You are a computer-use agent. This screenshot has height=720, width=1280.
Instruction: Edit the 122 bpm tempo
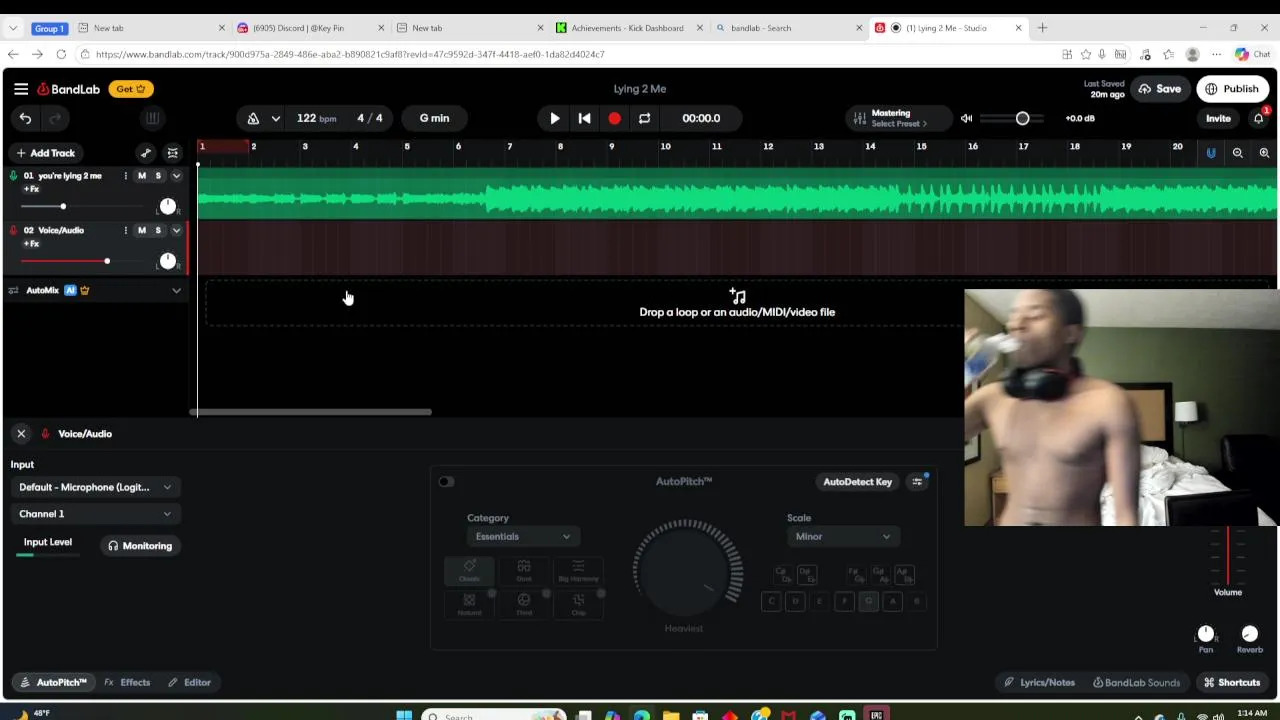click(316, 118)
